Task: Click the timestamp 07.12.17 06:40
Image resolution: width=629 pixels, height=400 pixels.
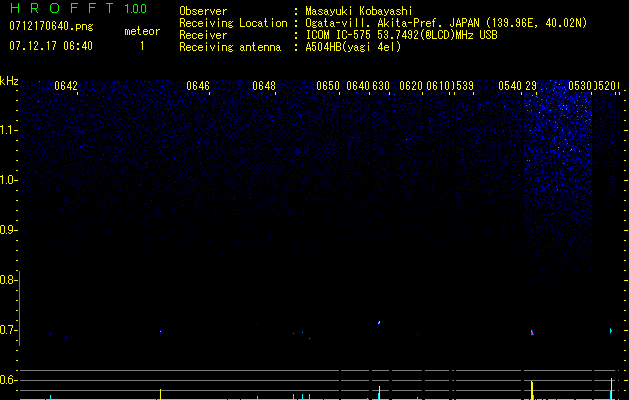Action: 51,46
